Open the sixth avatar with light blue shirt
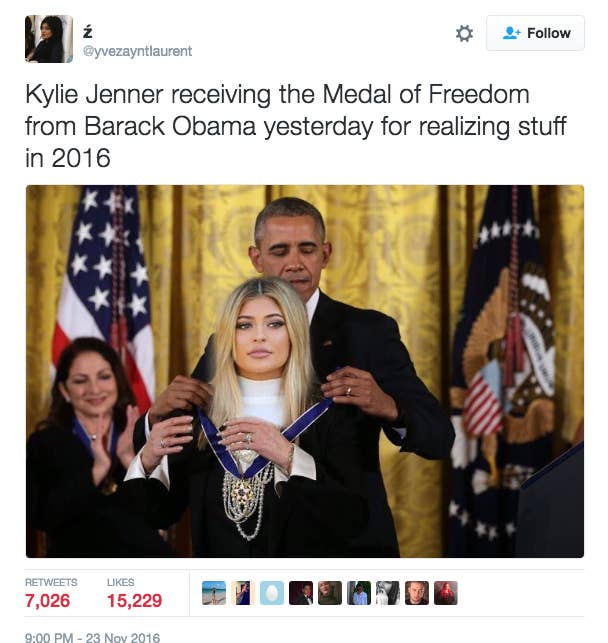This screenshot has height=643, width=608. (359, 593)
